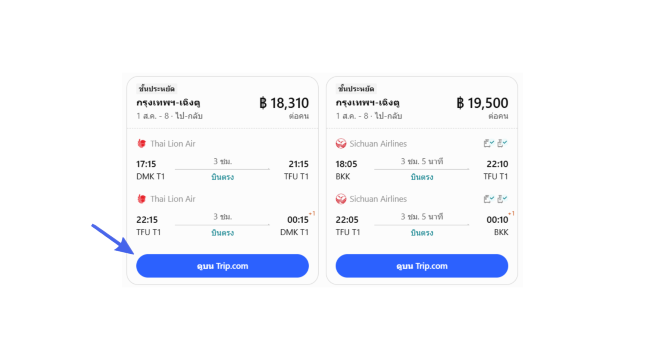Click the Thai Lion Air logo on outbound flight
The height and width of the screenshot is (360, 645).
142,144
